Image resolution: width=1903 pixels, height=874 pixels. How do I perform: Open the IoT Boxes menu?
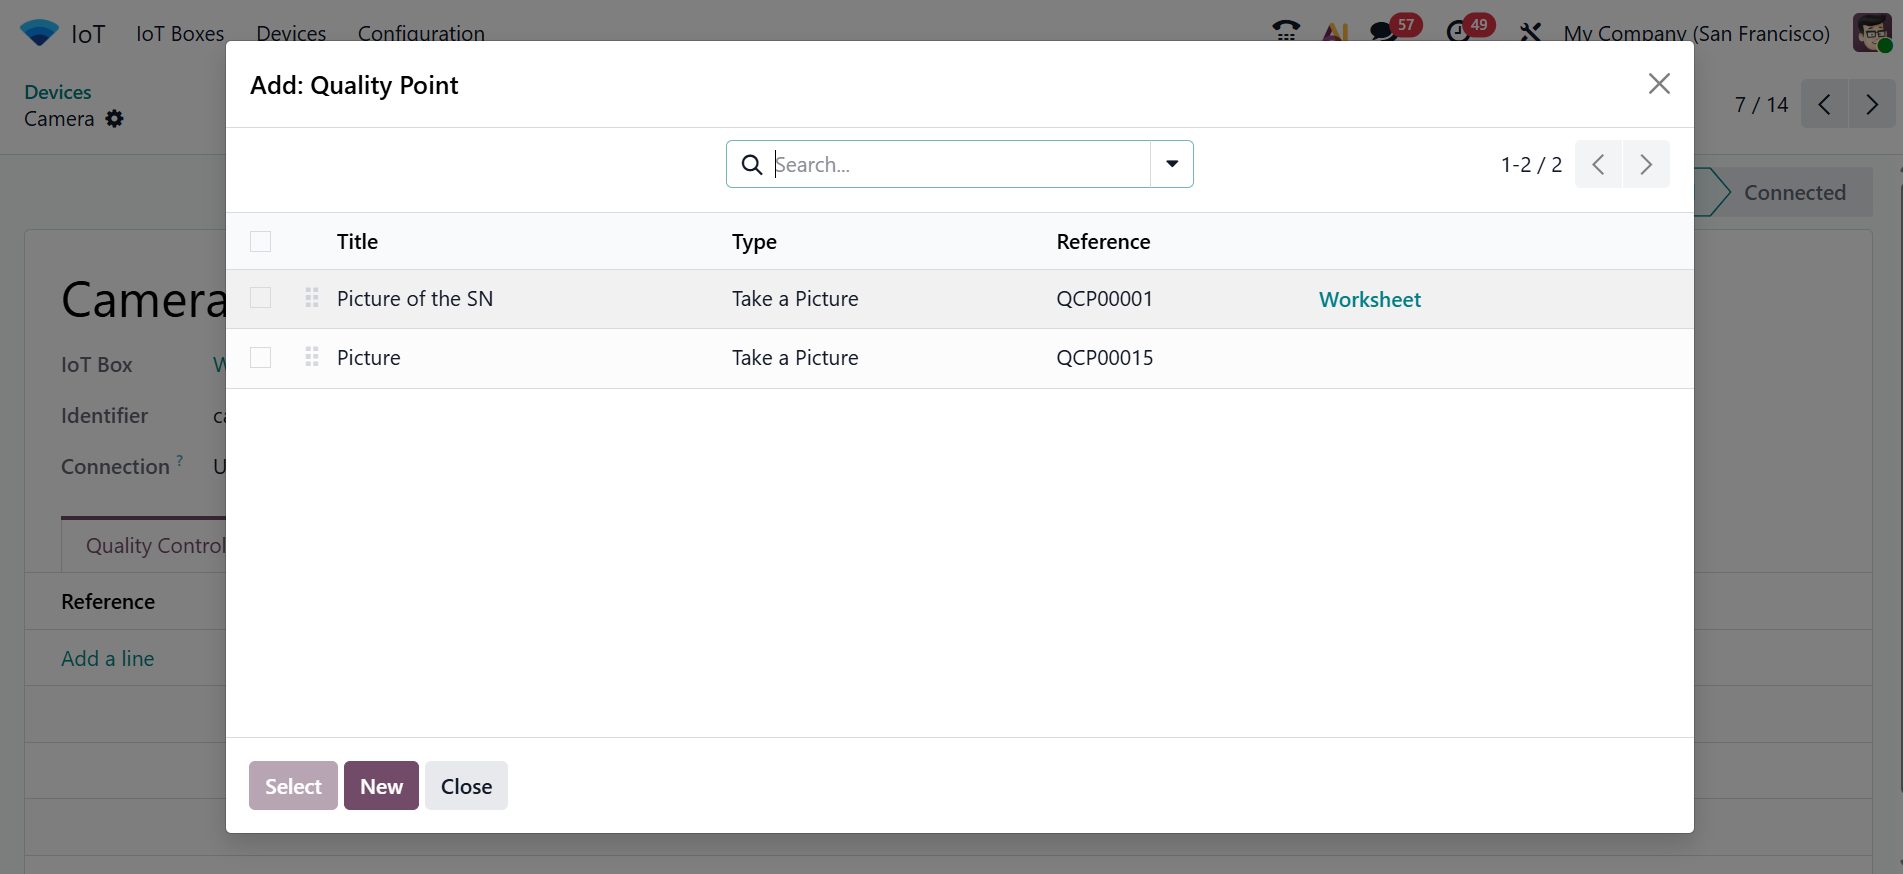coord(180,33)
